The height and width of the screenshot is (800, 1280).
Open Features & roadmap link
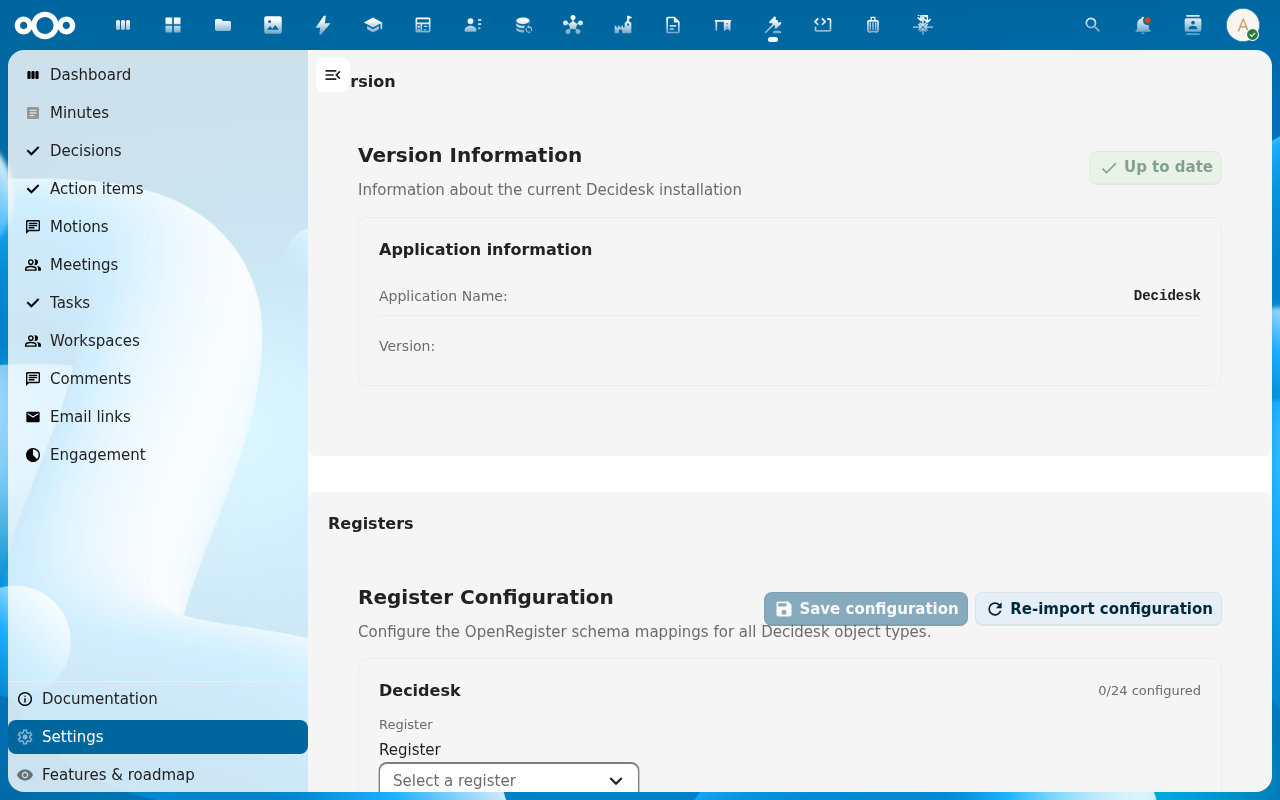(158, 775)
